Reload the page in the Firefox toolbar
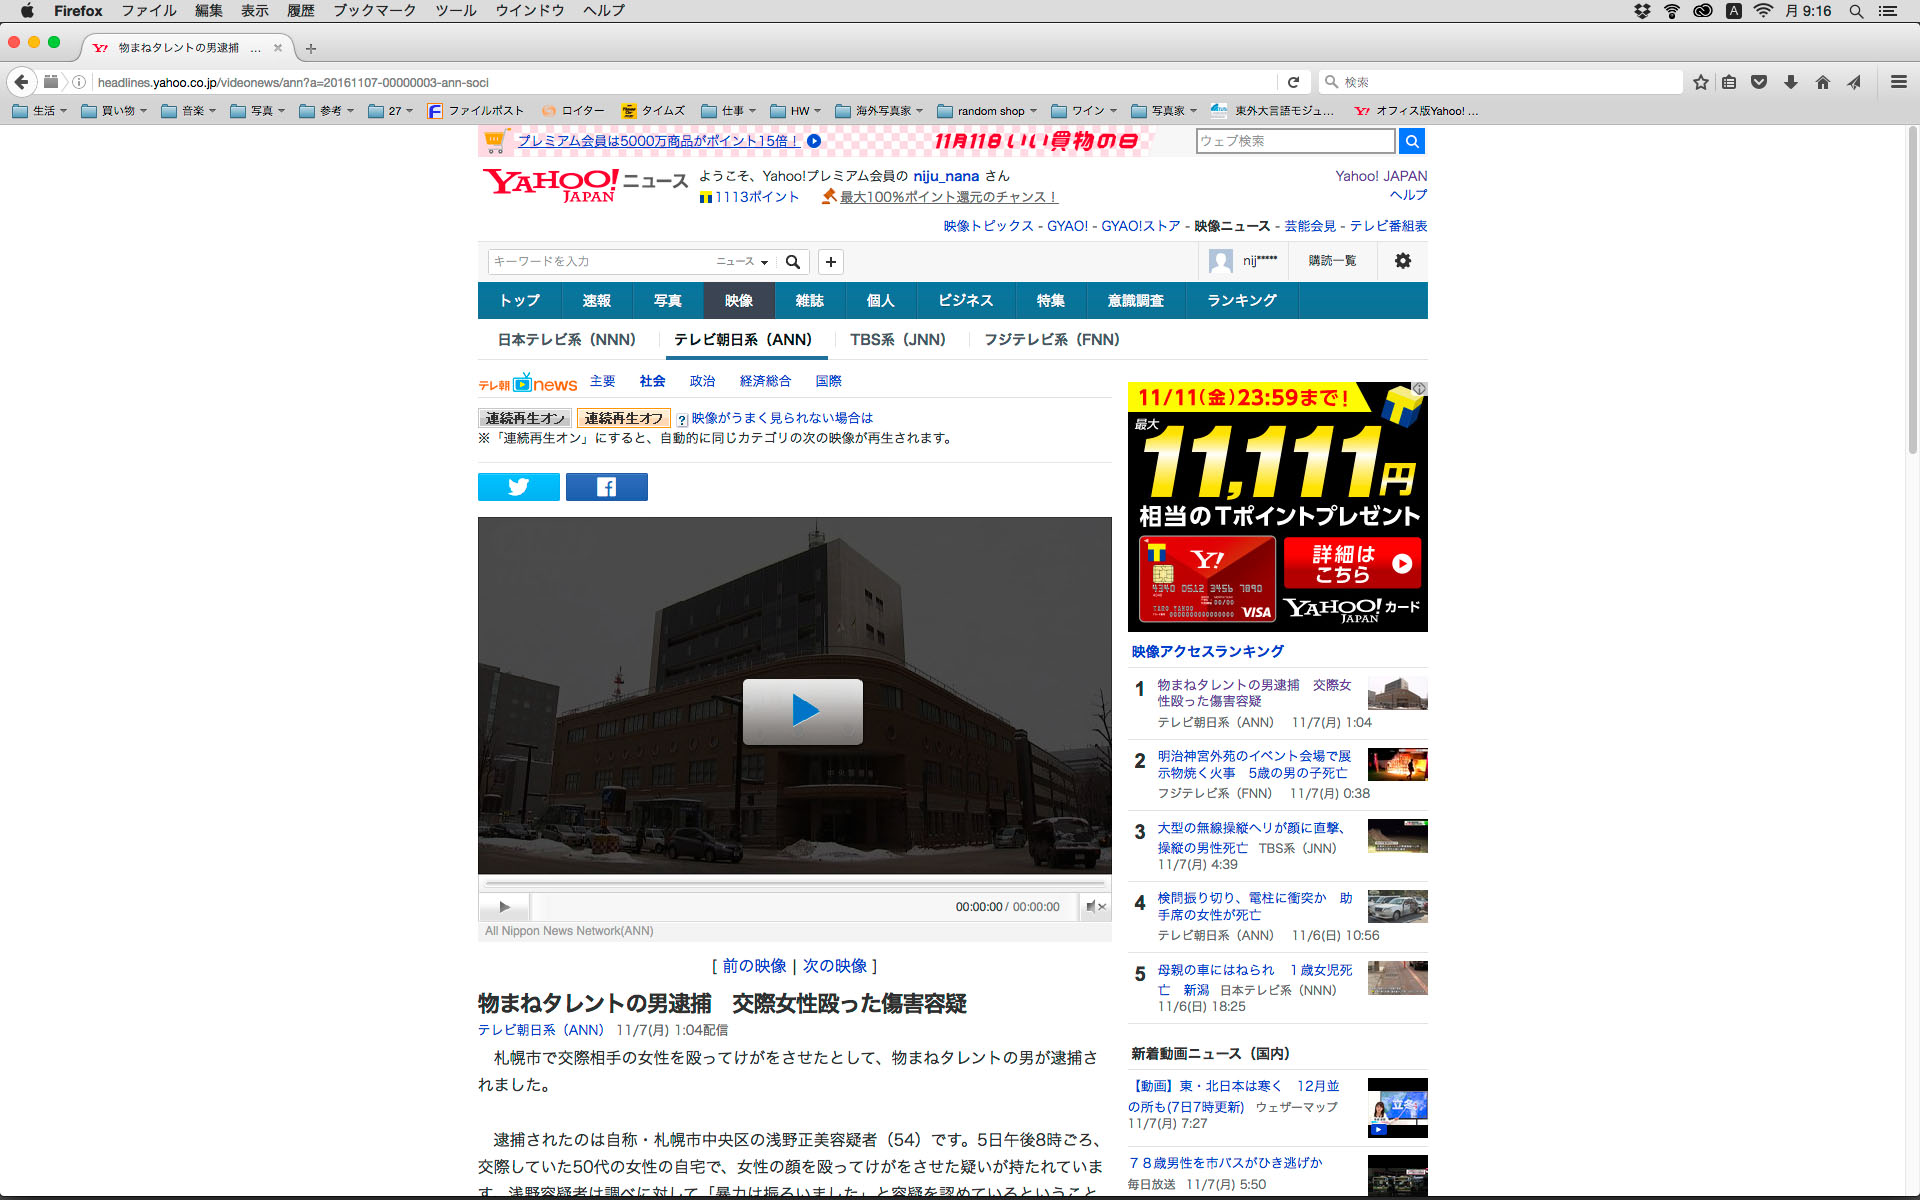 pyautogui.click(x=1293, y=82)
